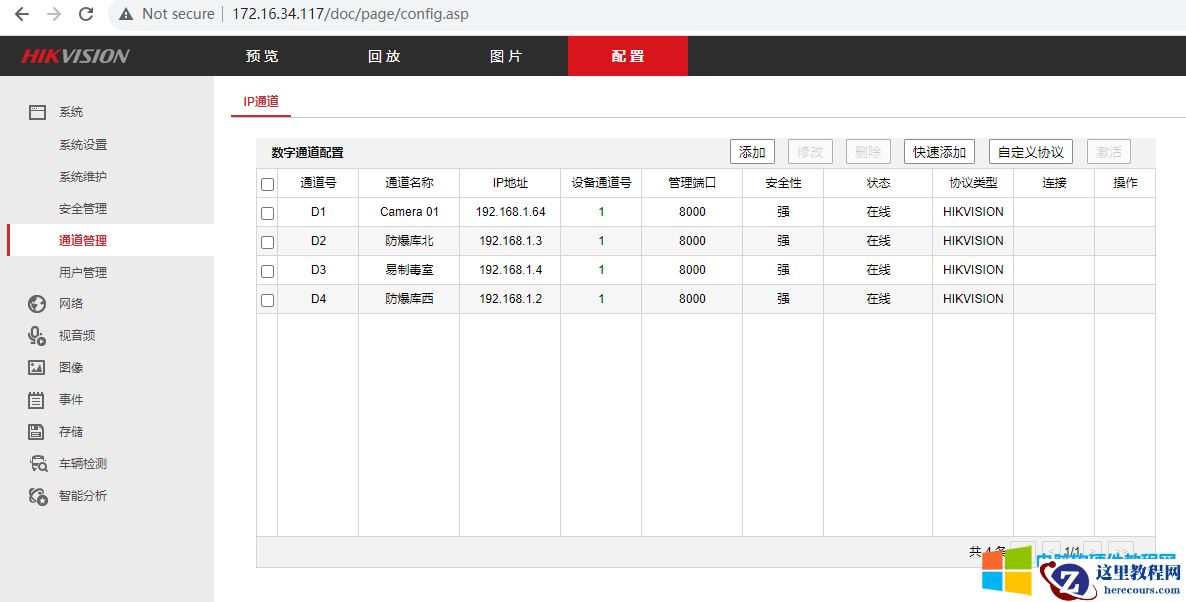Open the 配置 configuration tab

point(627,56)
